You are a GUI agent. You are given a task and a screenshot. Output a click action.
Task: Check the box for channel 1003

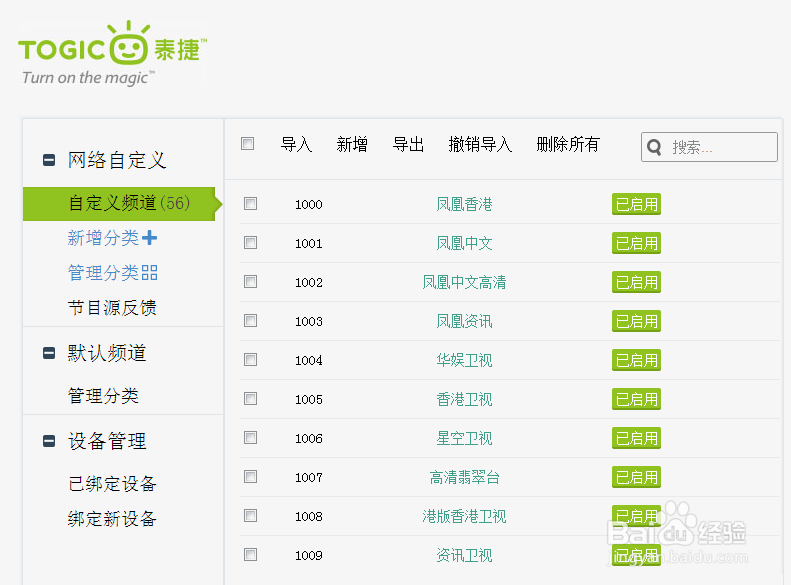coord(250,321)
